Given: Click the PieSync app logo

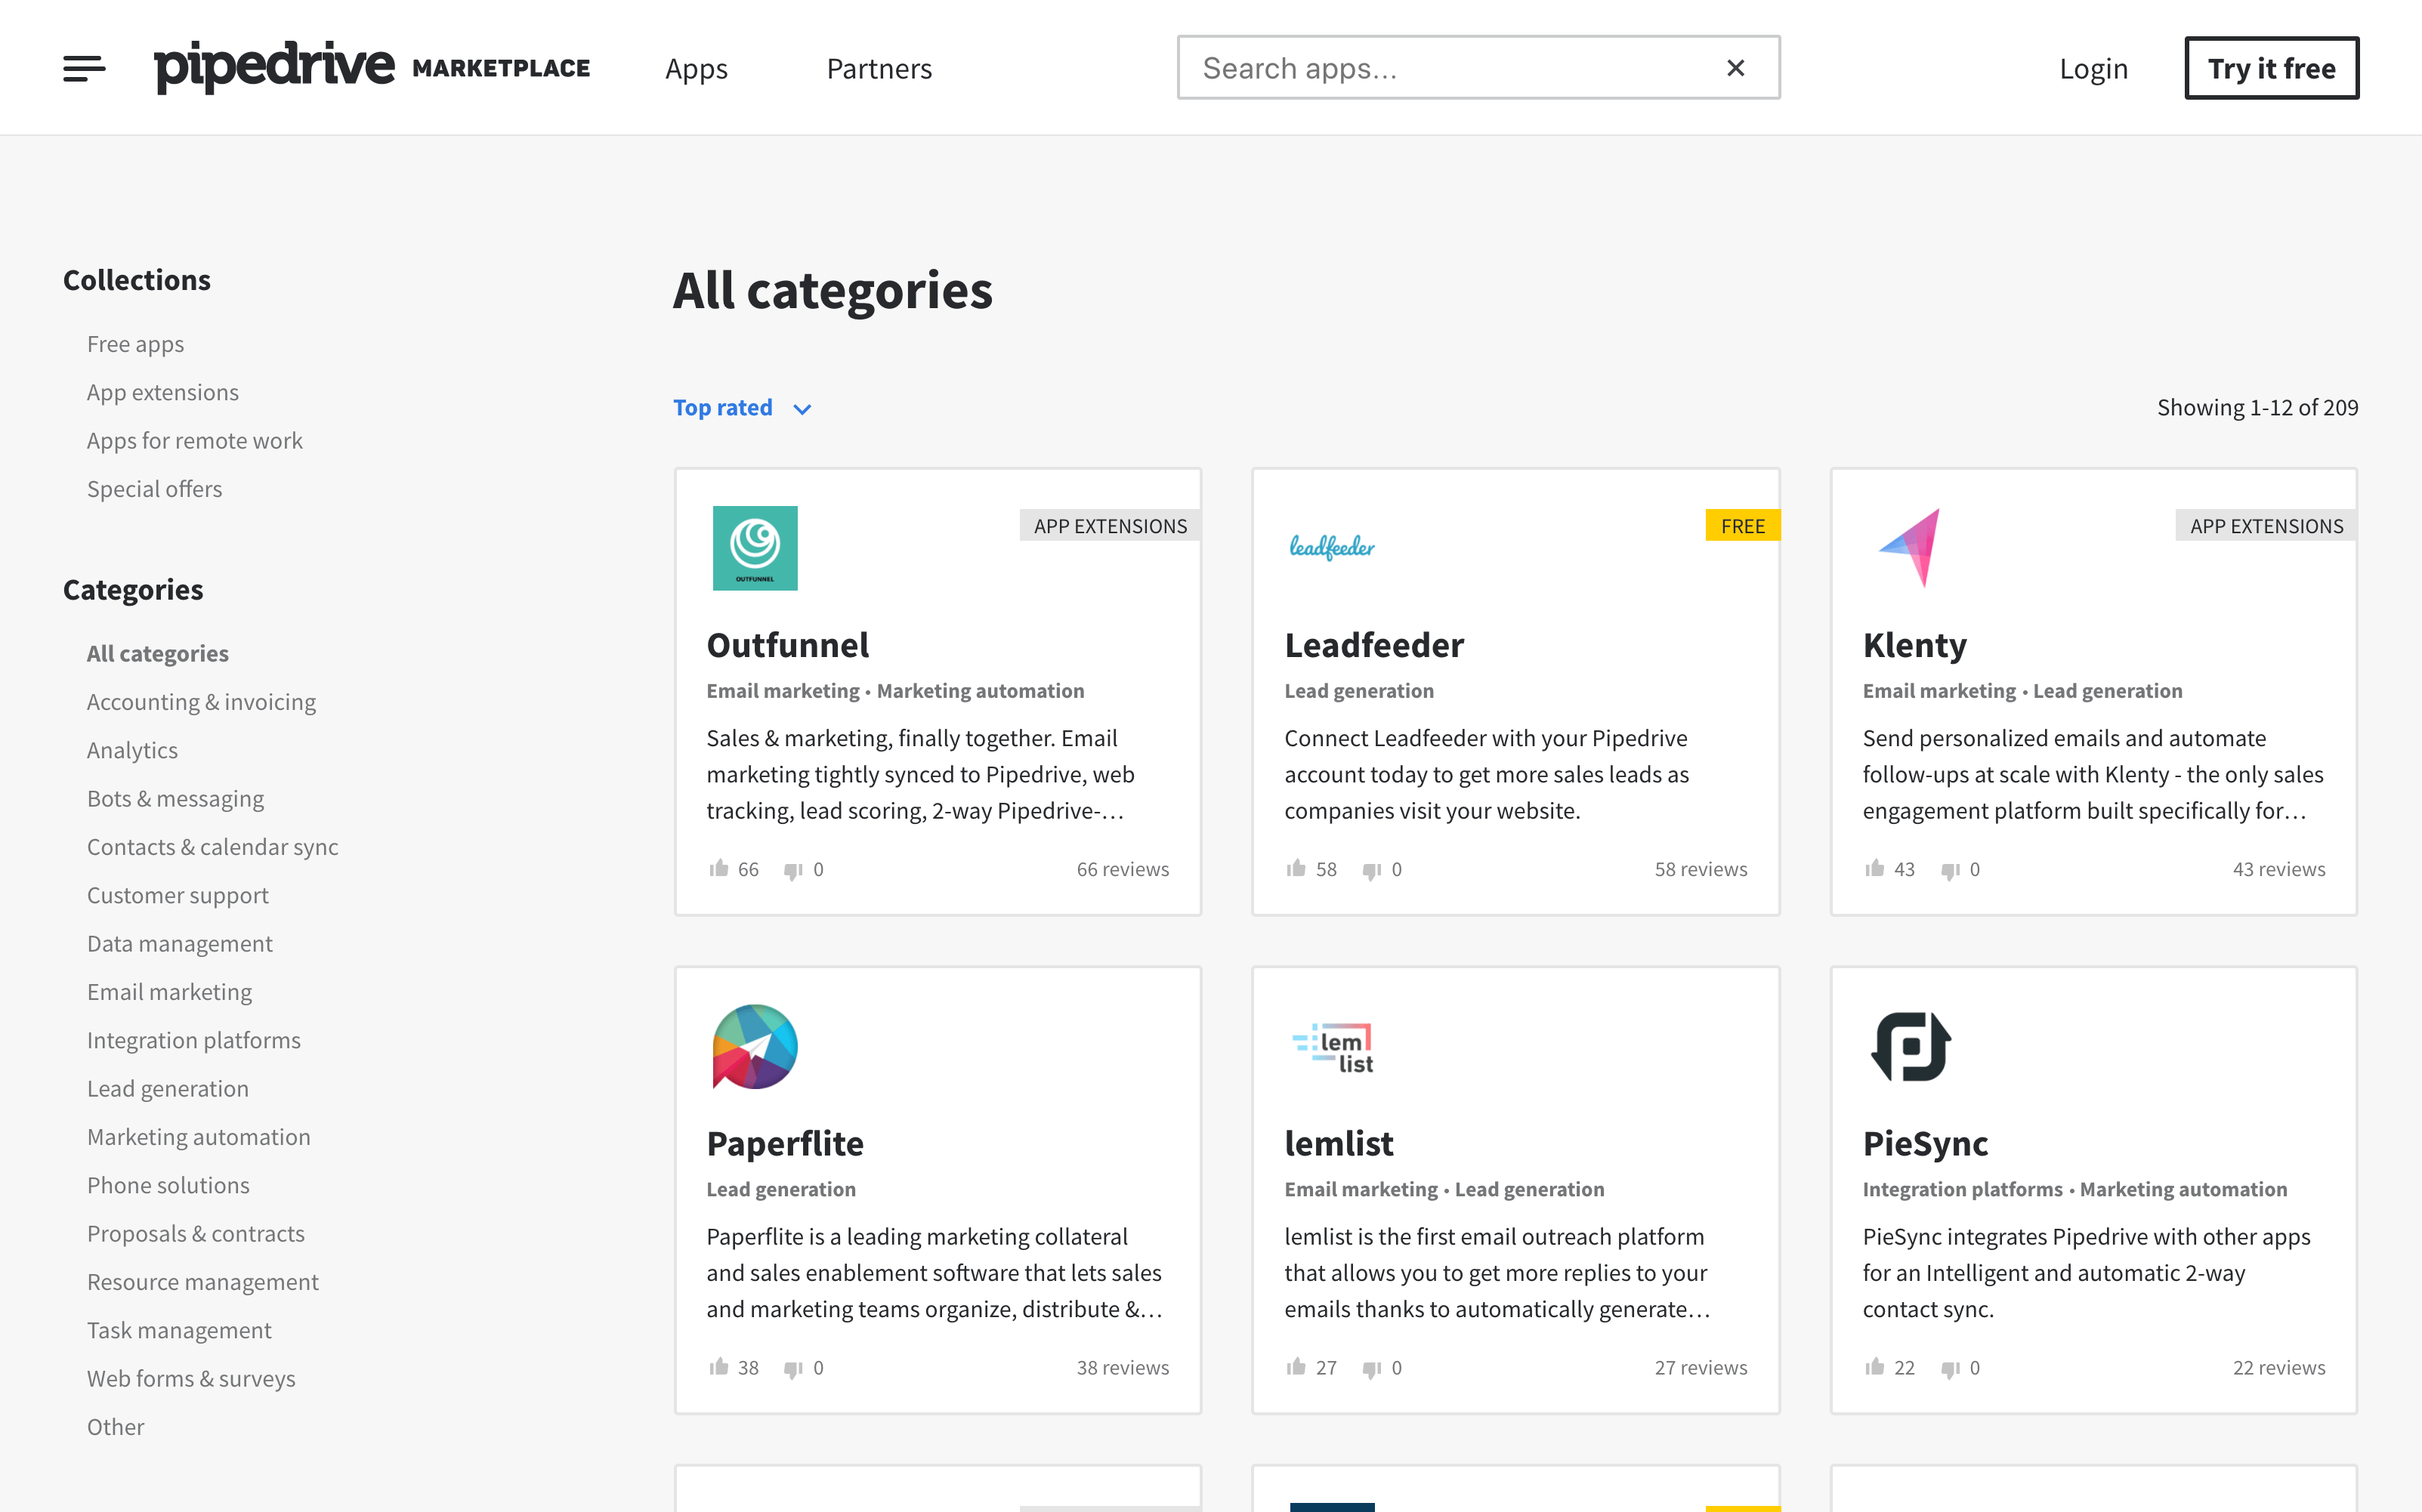Looking at the screenshot, I should click(x=1911, y=1046).
